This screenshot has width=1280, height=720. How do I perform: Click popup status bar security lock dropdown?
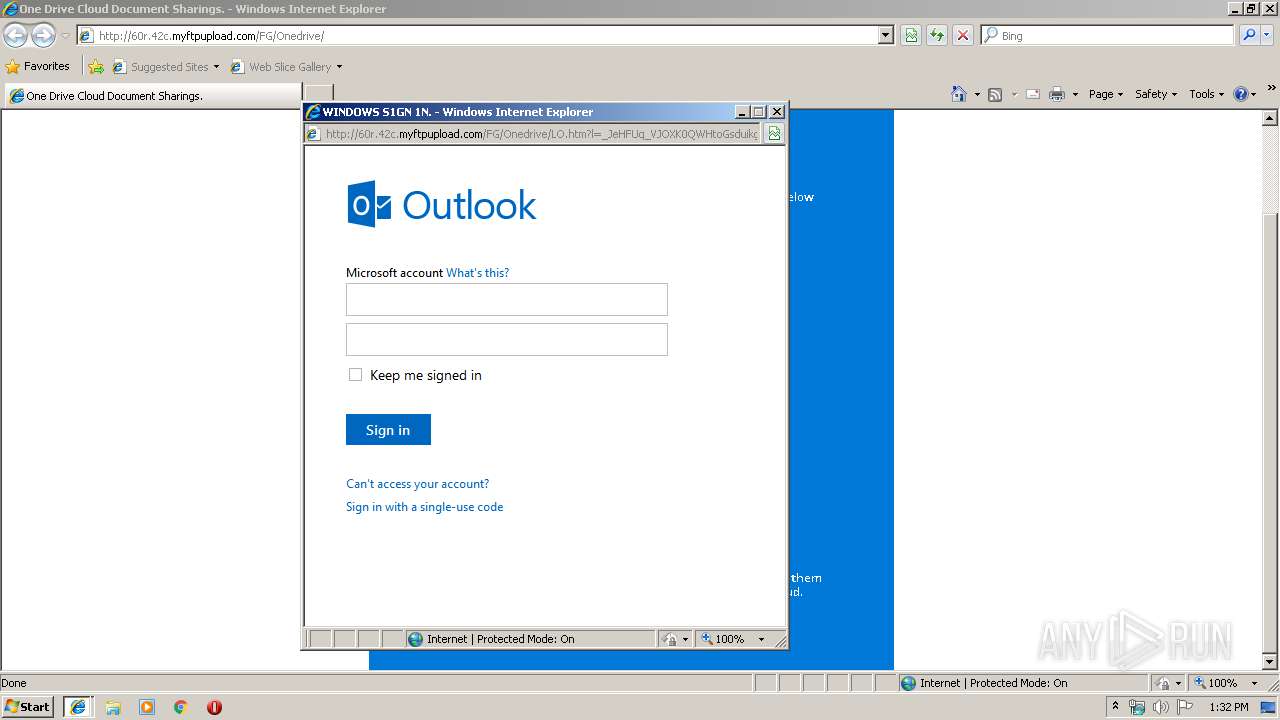[675, 639]
